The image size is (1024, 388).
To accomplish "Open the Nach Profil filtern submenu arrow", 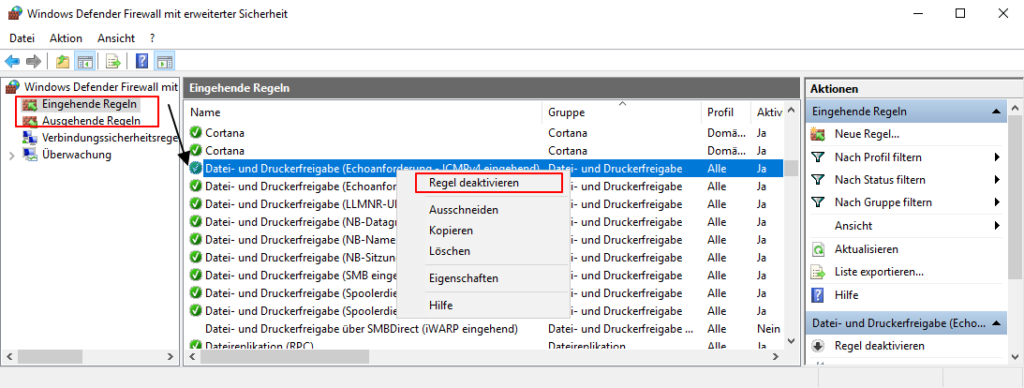I will point(997,157).
